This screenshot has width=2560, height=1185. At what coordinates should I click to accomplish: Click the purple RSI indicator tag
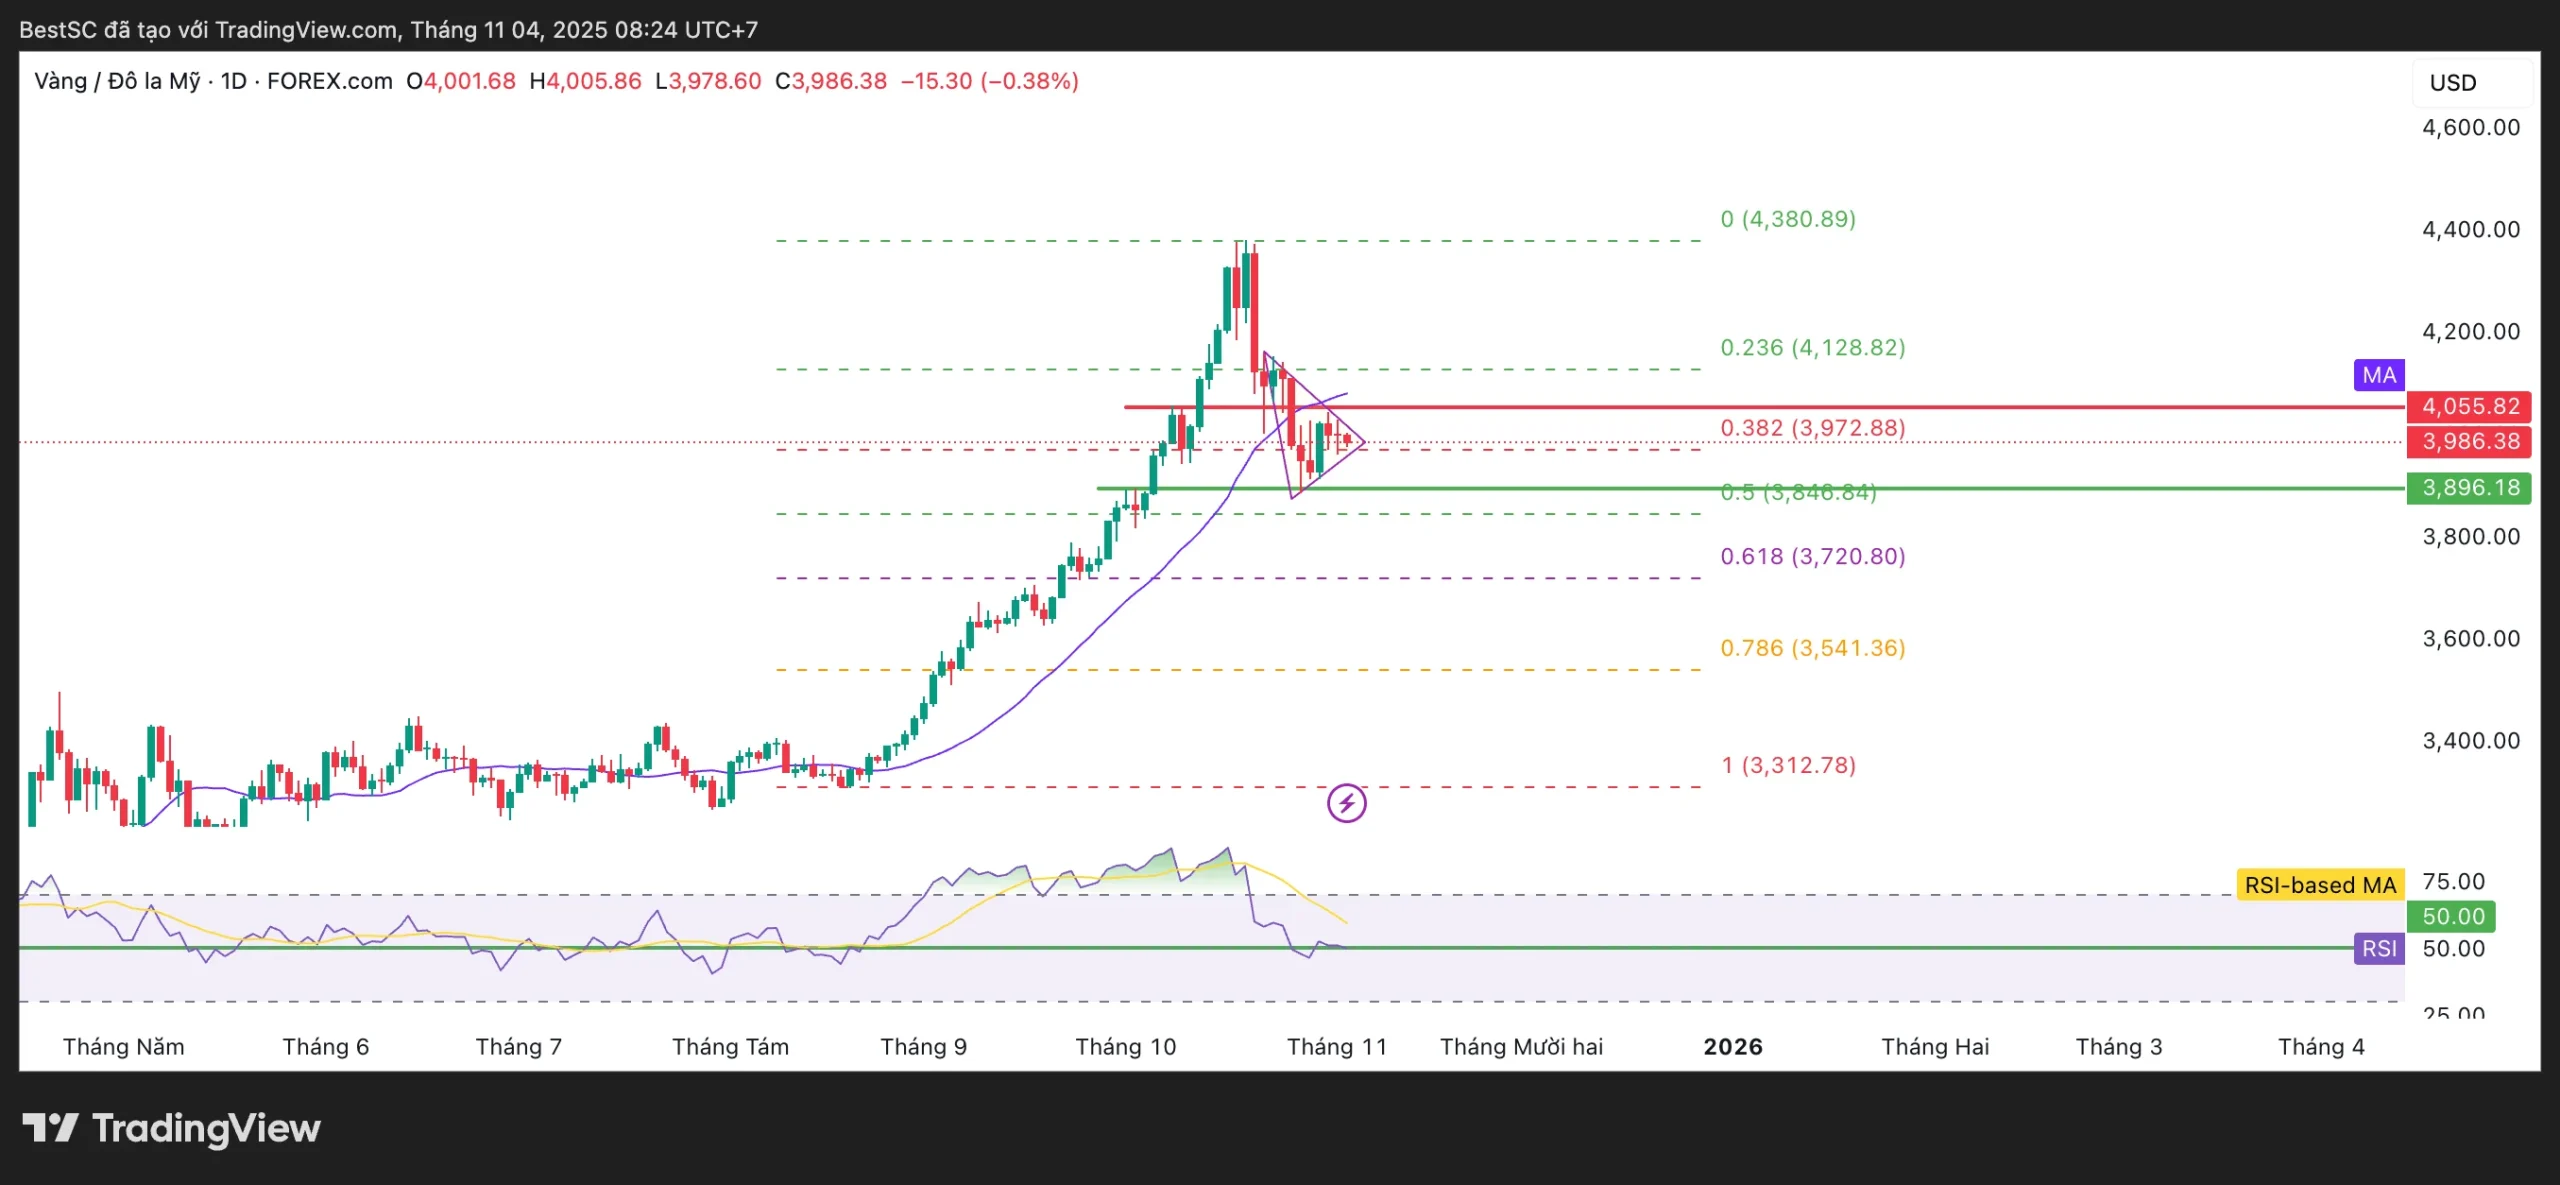point(2378,948)
